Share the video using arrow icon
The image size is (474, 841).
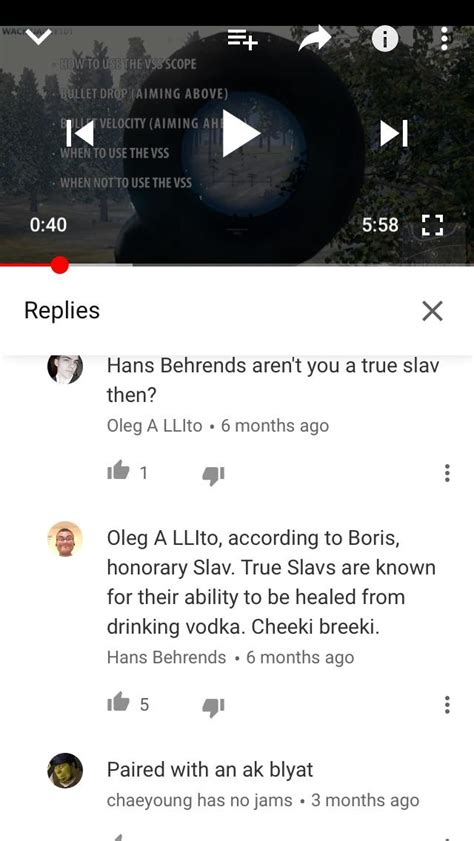coord(315,39)
